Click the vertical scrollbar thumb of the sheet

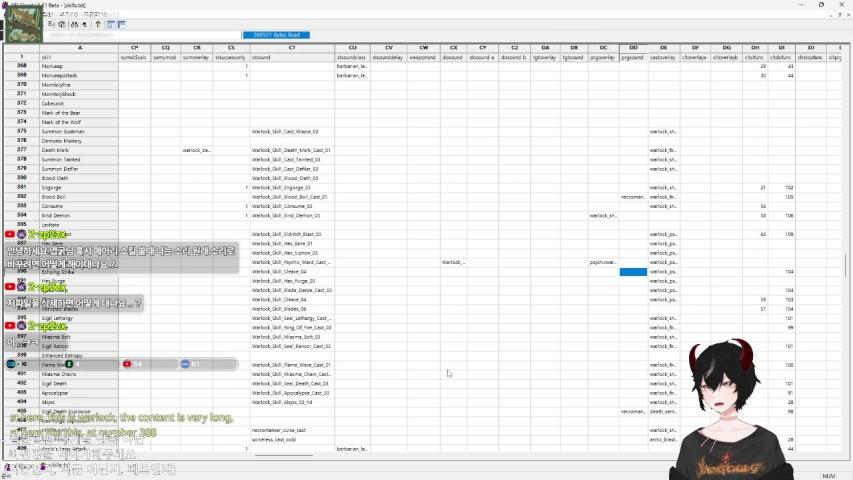pos(846,265)
